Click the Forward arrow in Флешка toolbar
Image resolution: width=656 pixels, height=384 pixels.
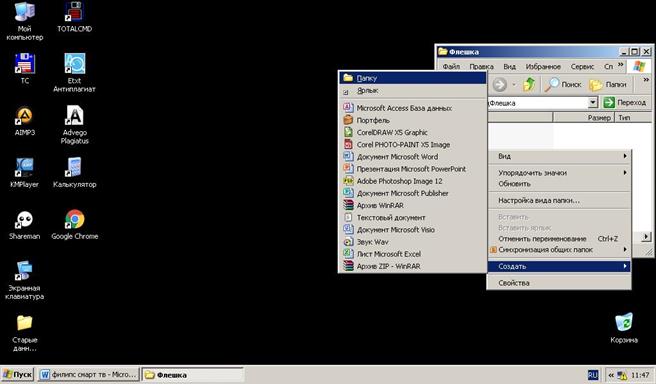click(499, 85)
